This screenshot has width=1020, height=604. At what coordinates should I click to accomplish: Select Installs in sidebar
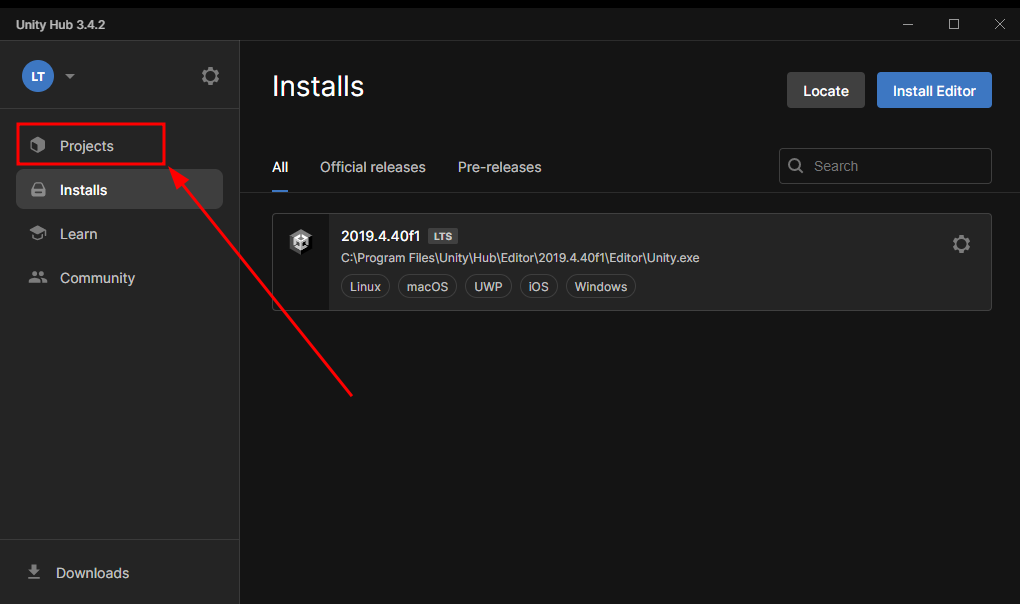point(119,189)
